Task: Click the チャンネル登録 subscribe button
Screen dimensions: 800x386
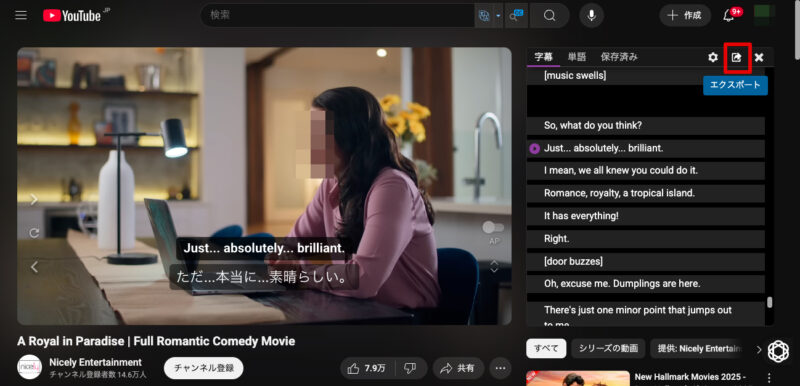Action: tap(204, 368)
